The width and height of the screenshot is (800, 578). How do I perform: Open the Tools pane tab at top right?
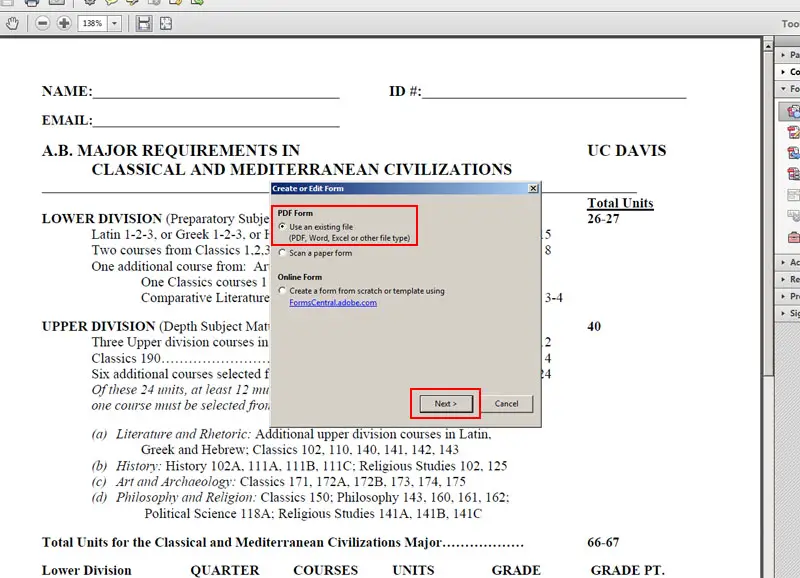pos(790,23)
